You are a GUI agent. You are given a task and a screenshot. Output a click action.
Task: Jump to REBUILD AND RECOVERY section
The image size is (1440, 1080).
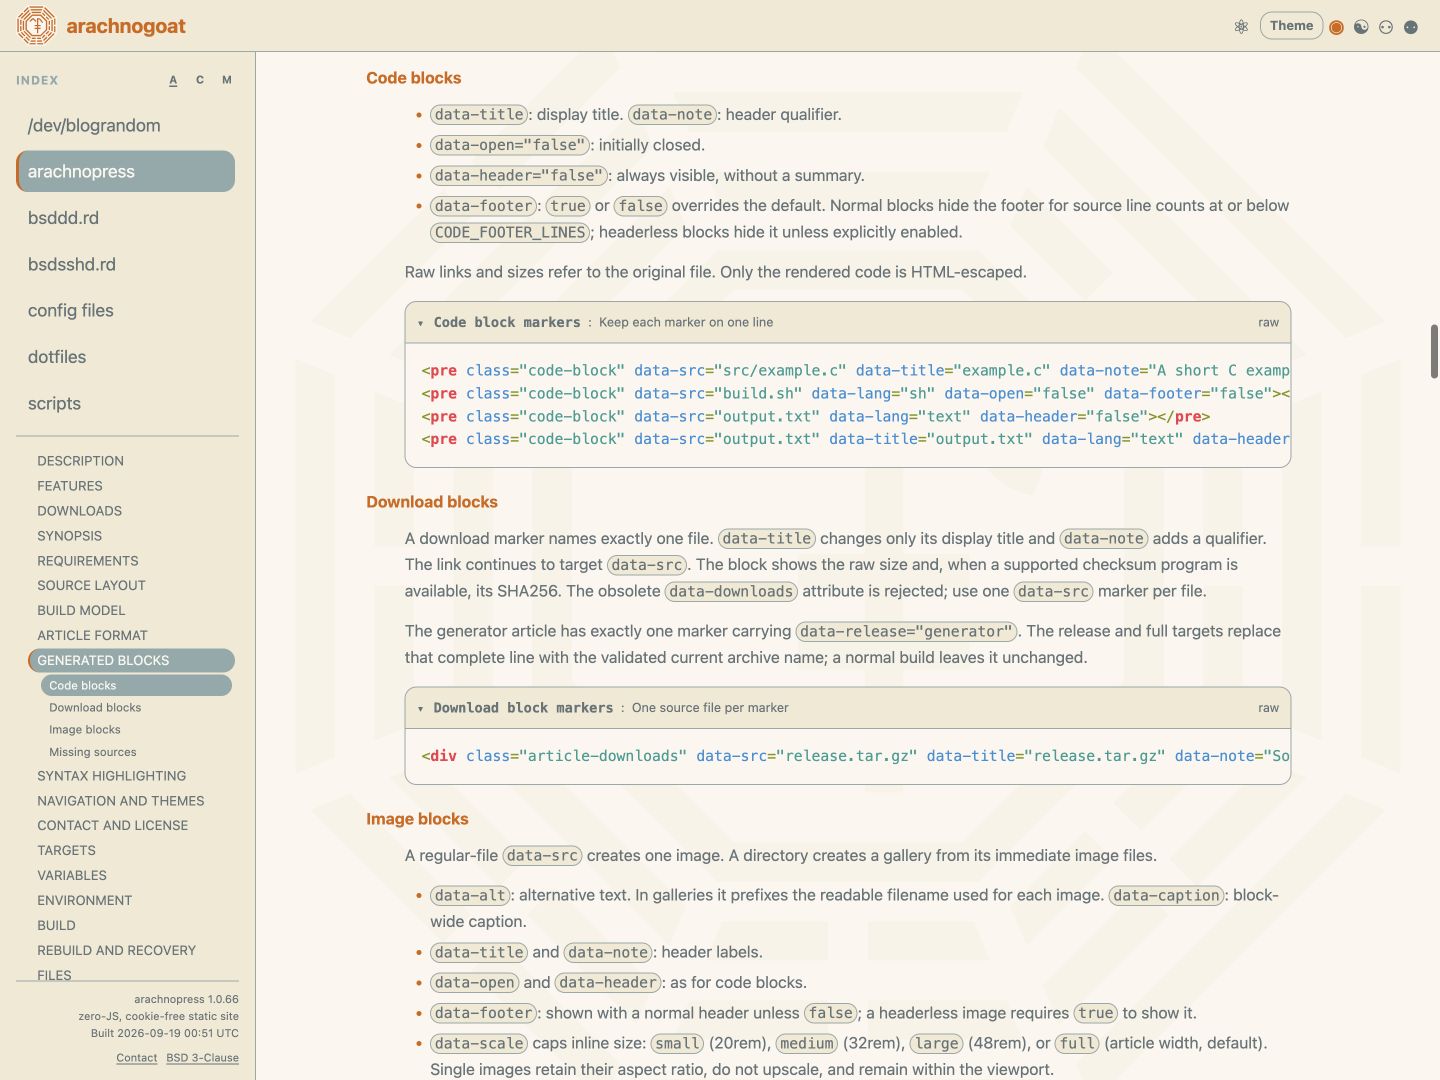[117, 950]
